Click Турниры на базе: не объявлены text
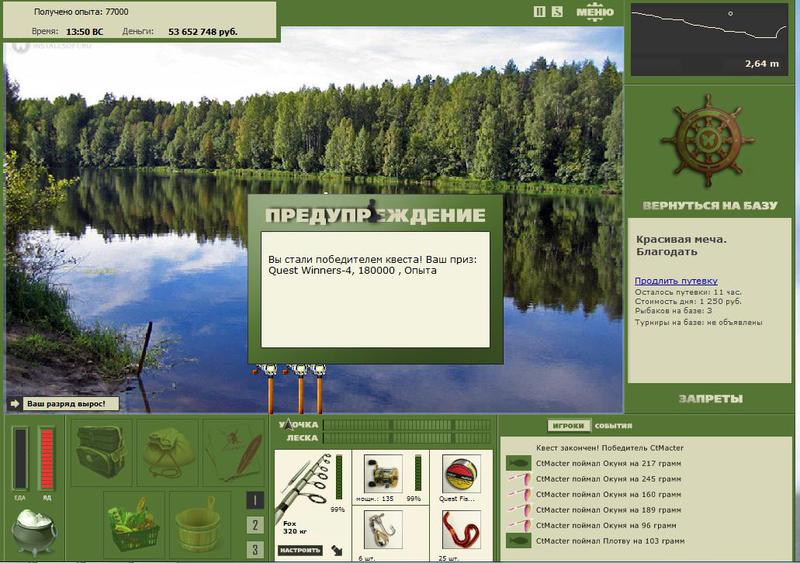The image size is (800, 563). [698, 322]
